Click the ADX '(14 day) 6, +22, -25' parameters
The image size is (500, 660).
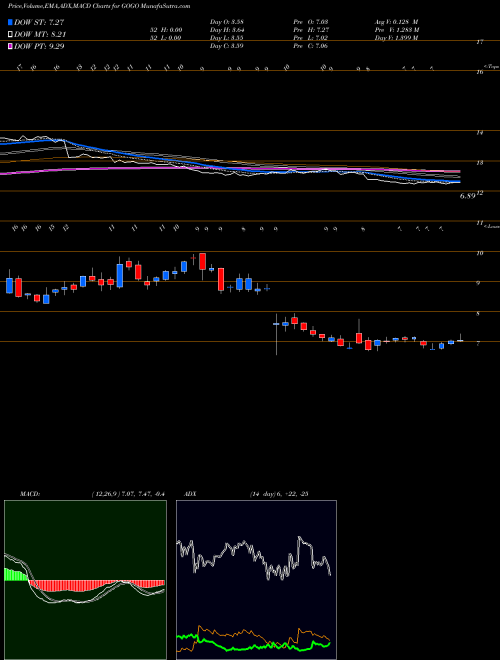tap(279, 494)
